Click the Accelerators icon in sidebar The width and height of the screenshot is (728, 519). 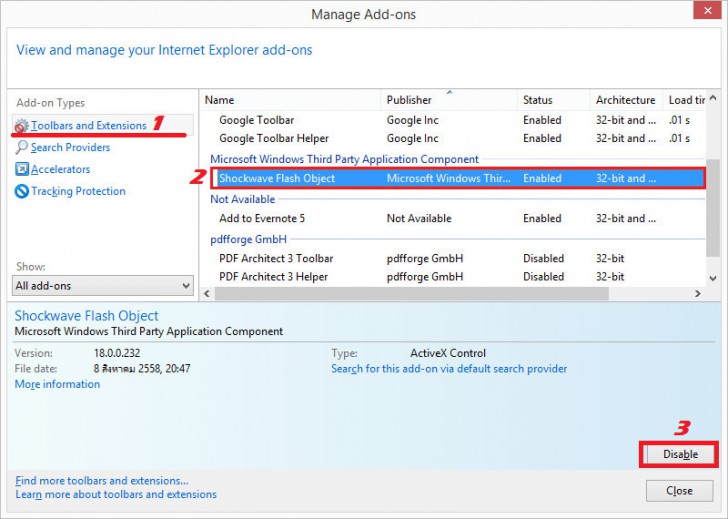coord(22,170)
